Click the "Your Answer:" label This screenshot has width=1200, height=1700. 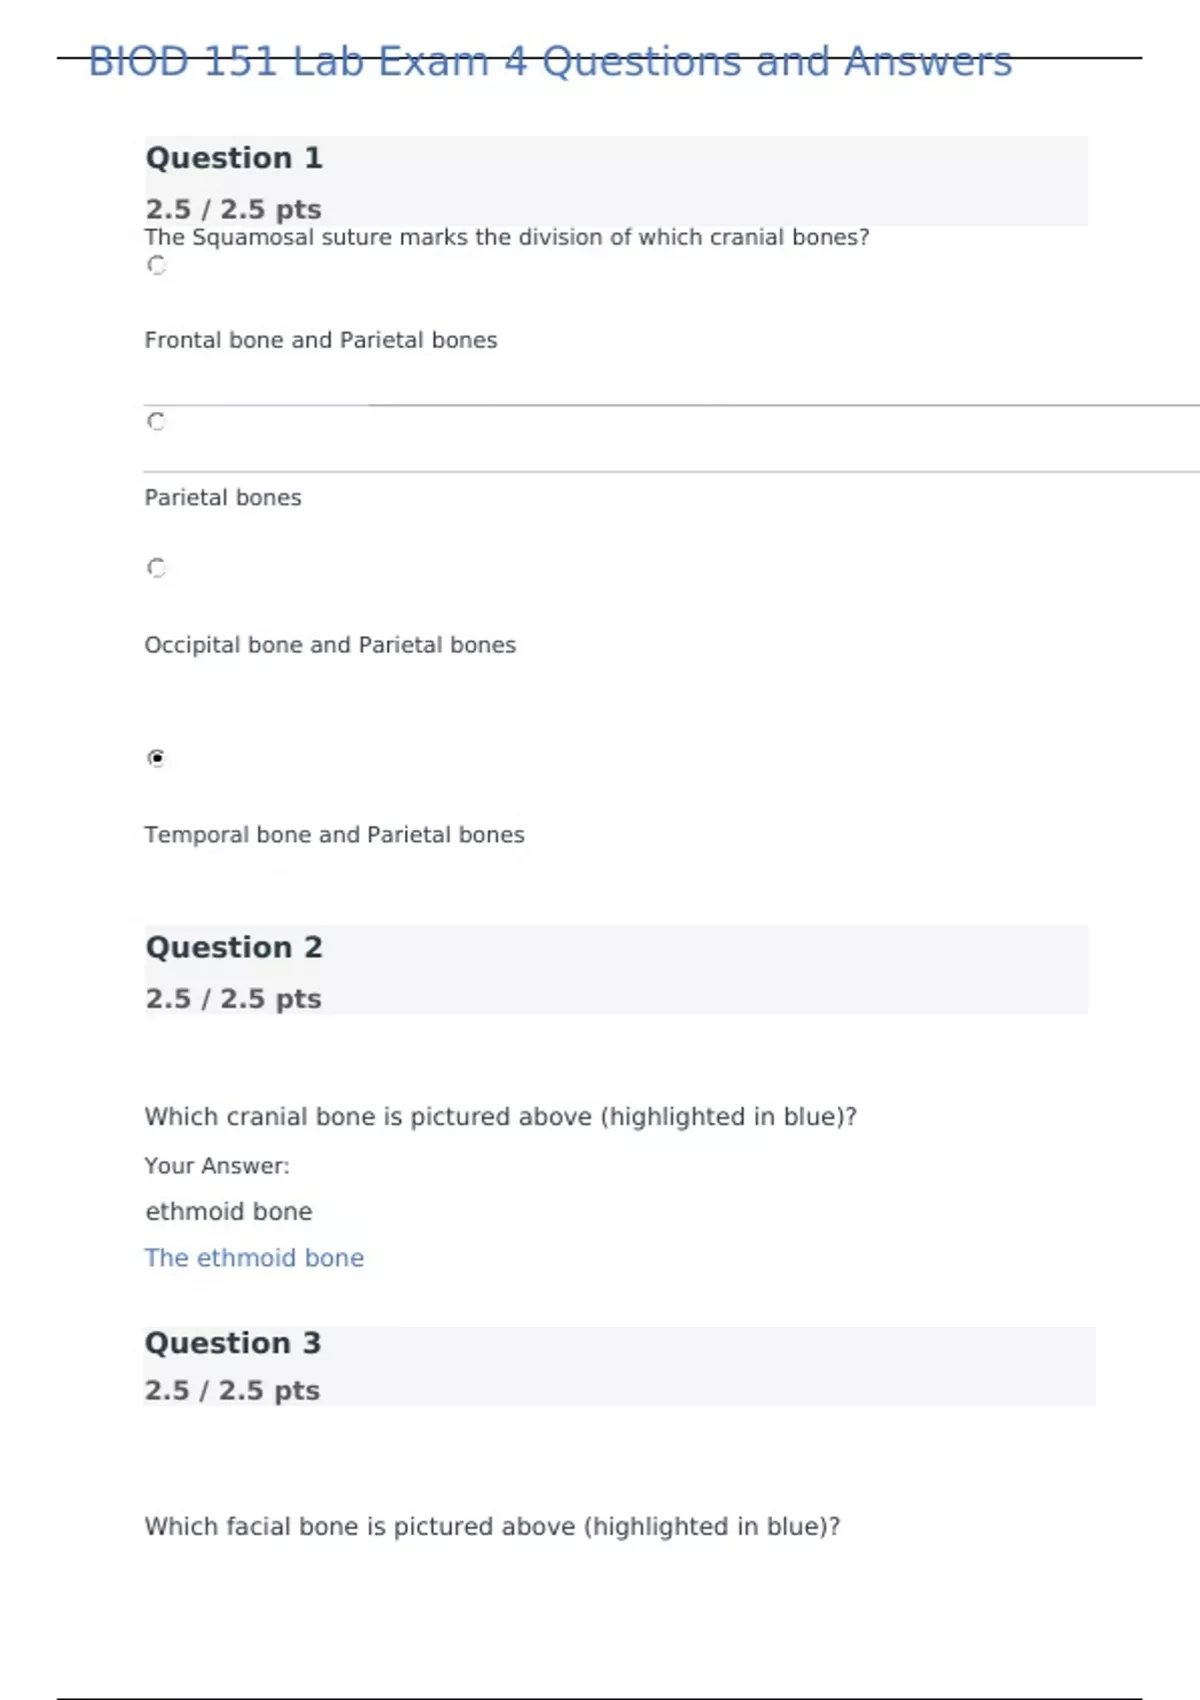coord(217,1166)
